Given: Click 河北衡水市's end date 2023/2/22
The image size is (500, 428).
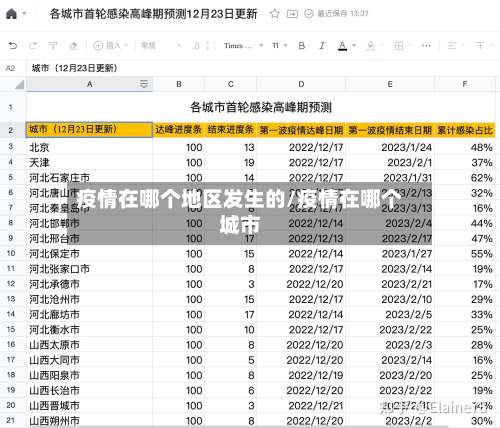Looking at the screenshot, I should coord(390,330).
